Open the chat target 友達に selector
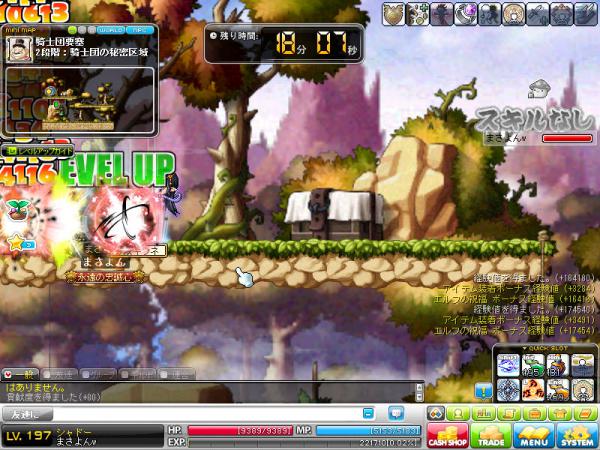 tap(27, 414)
